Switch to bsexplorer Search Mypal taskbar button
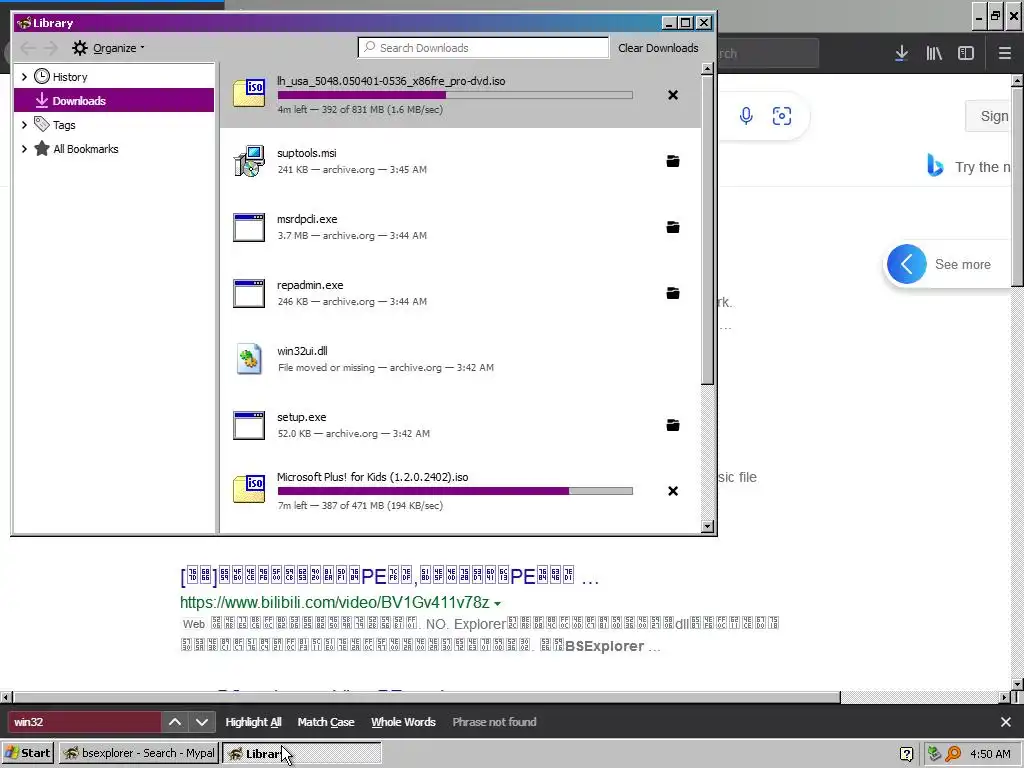 pyautogui.click(x=138, y=754)
